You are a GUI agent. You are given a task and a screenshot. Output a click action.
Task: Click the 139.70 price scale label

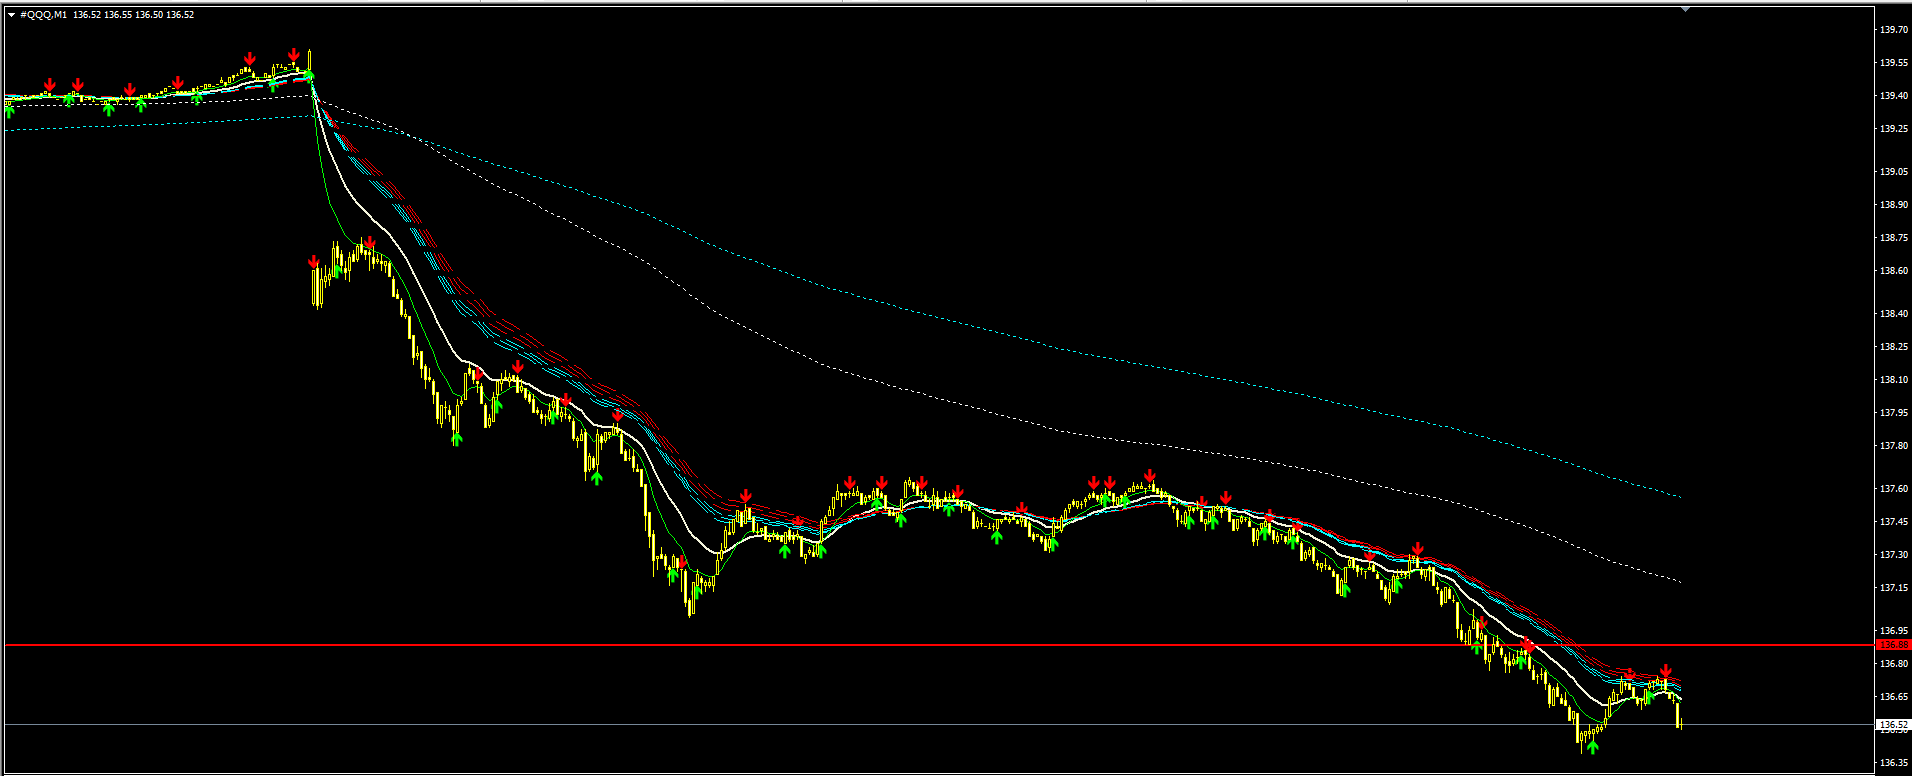[x=1893, y=30]
